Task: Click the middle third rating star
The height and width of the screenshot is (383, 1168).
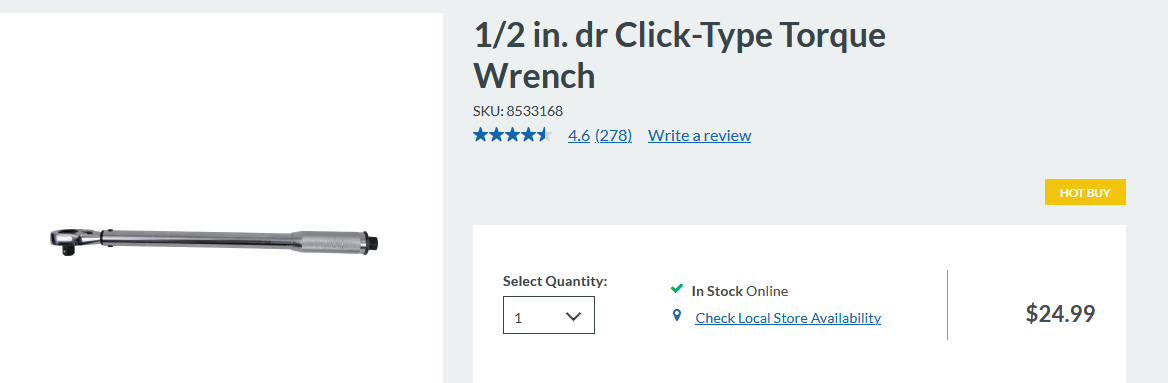Action: 512,135
